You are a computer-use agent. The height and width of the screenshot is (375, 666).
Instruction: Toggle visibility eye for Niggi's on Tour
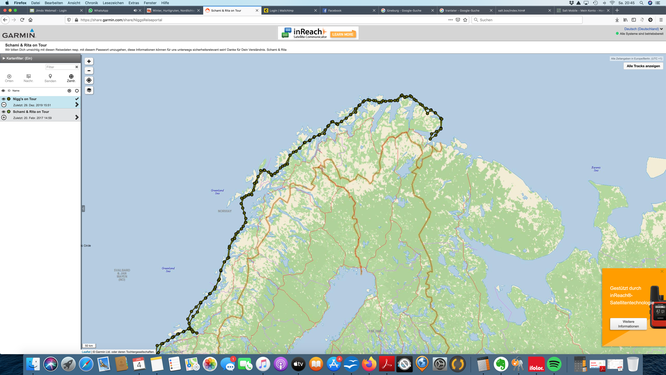click(x=3, y=99)
